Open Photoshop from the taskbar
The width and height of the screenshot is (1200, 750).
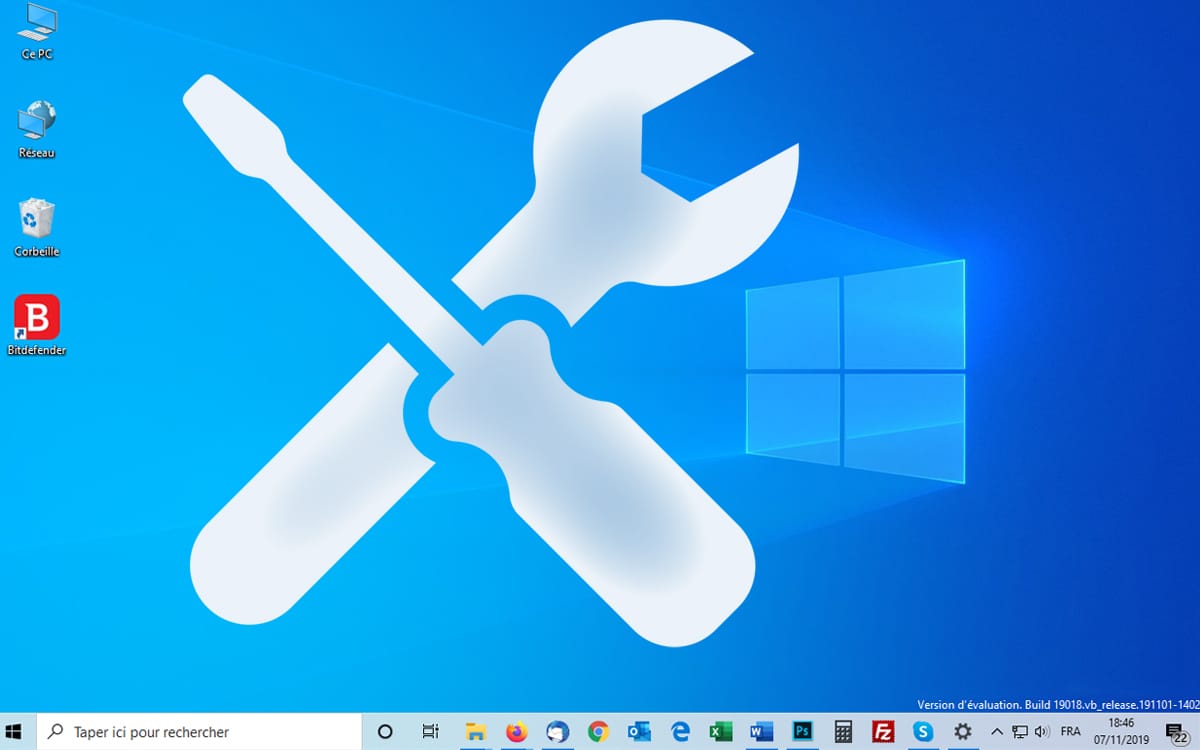(802, 732)
